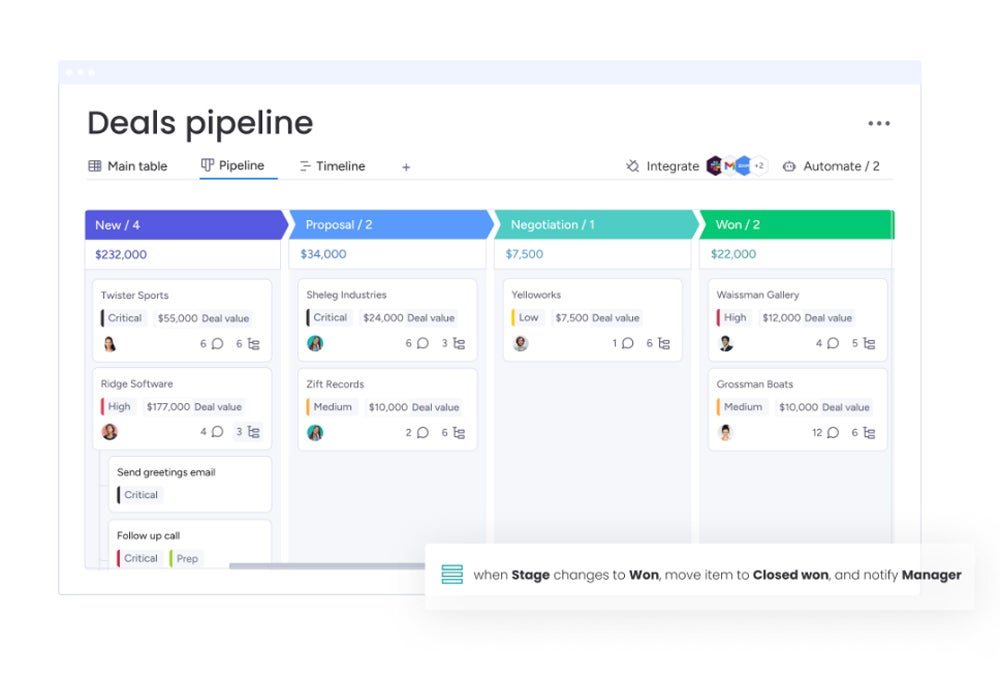The width and height of the screenshot is (1000, 678).
Task: Change Waissman Gallery High priority label
Action: point(733,318)
